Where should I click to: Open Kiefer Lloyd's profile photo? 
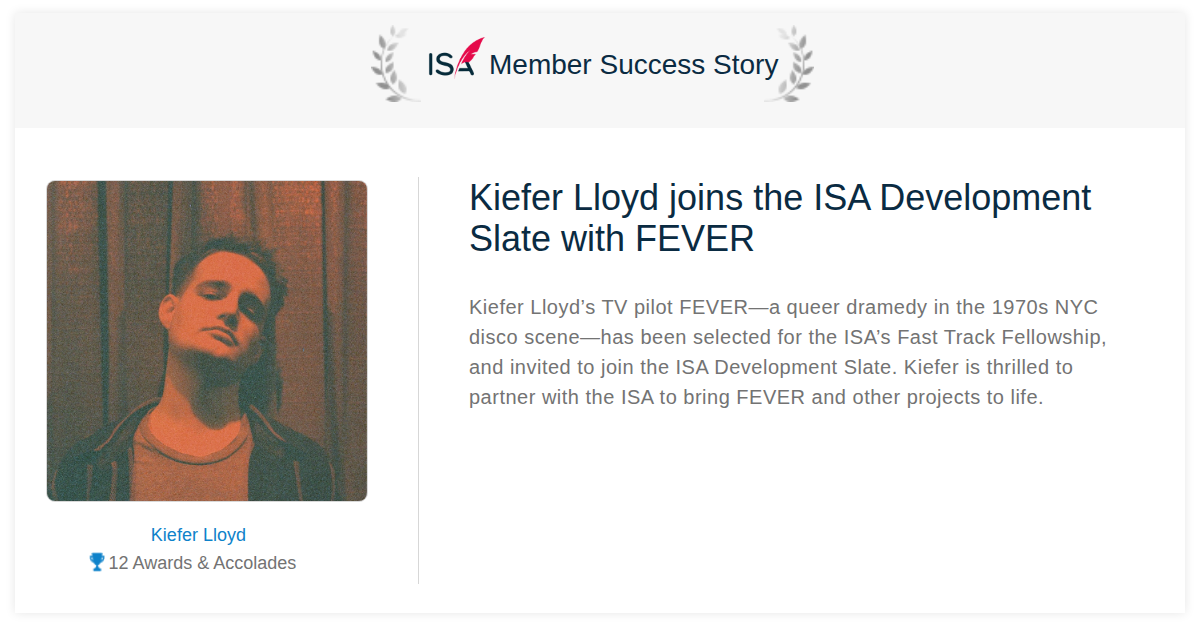point(207,341)
